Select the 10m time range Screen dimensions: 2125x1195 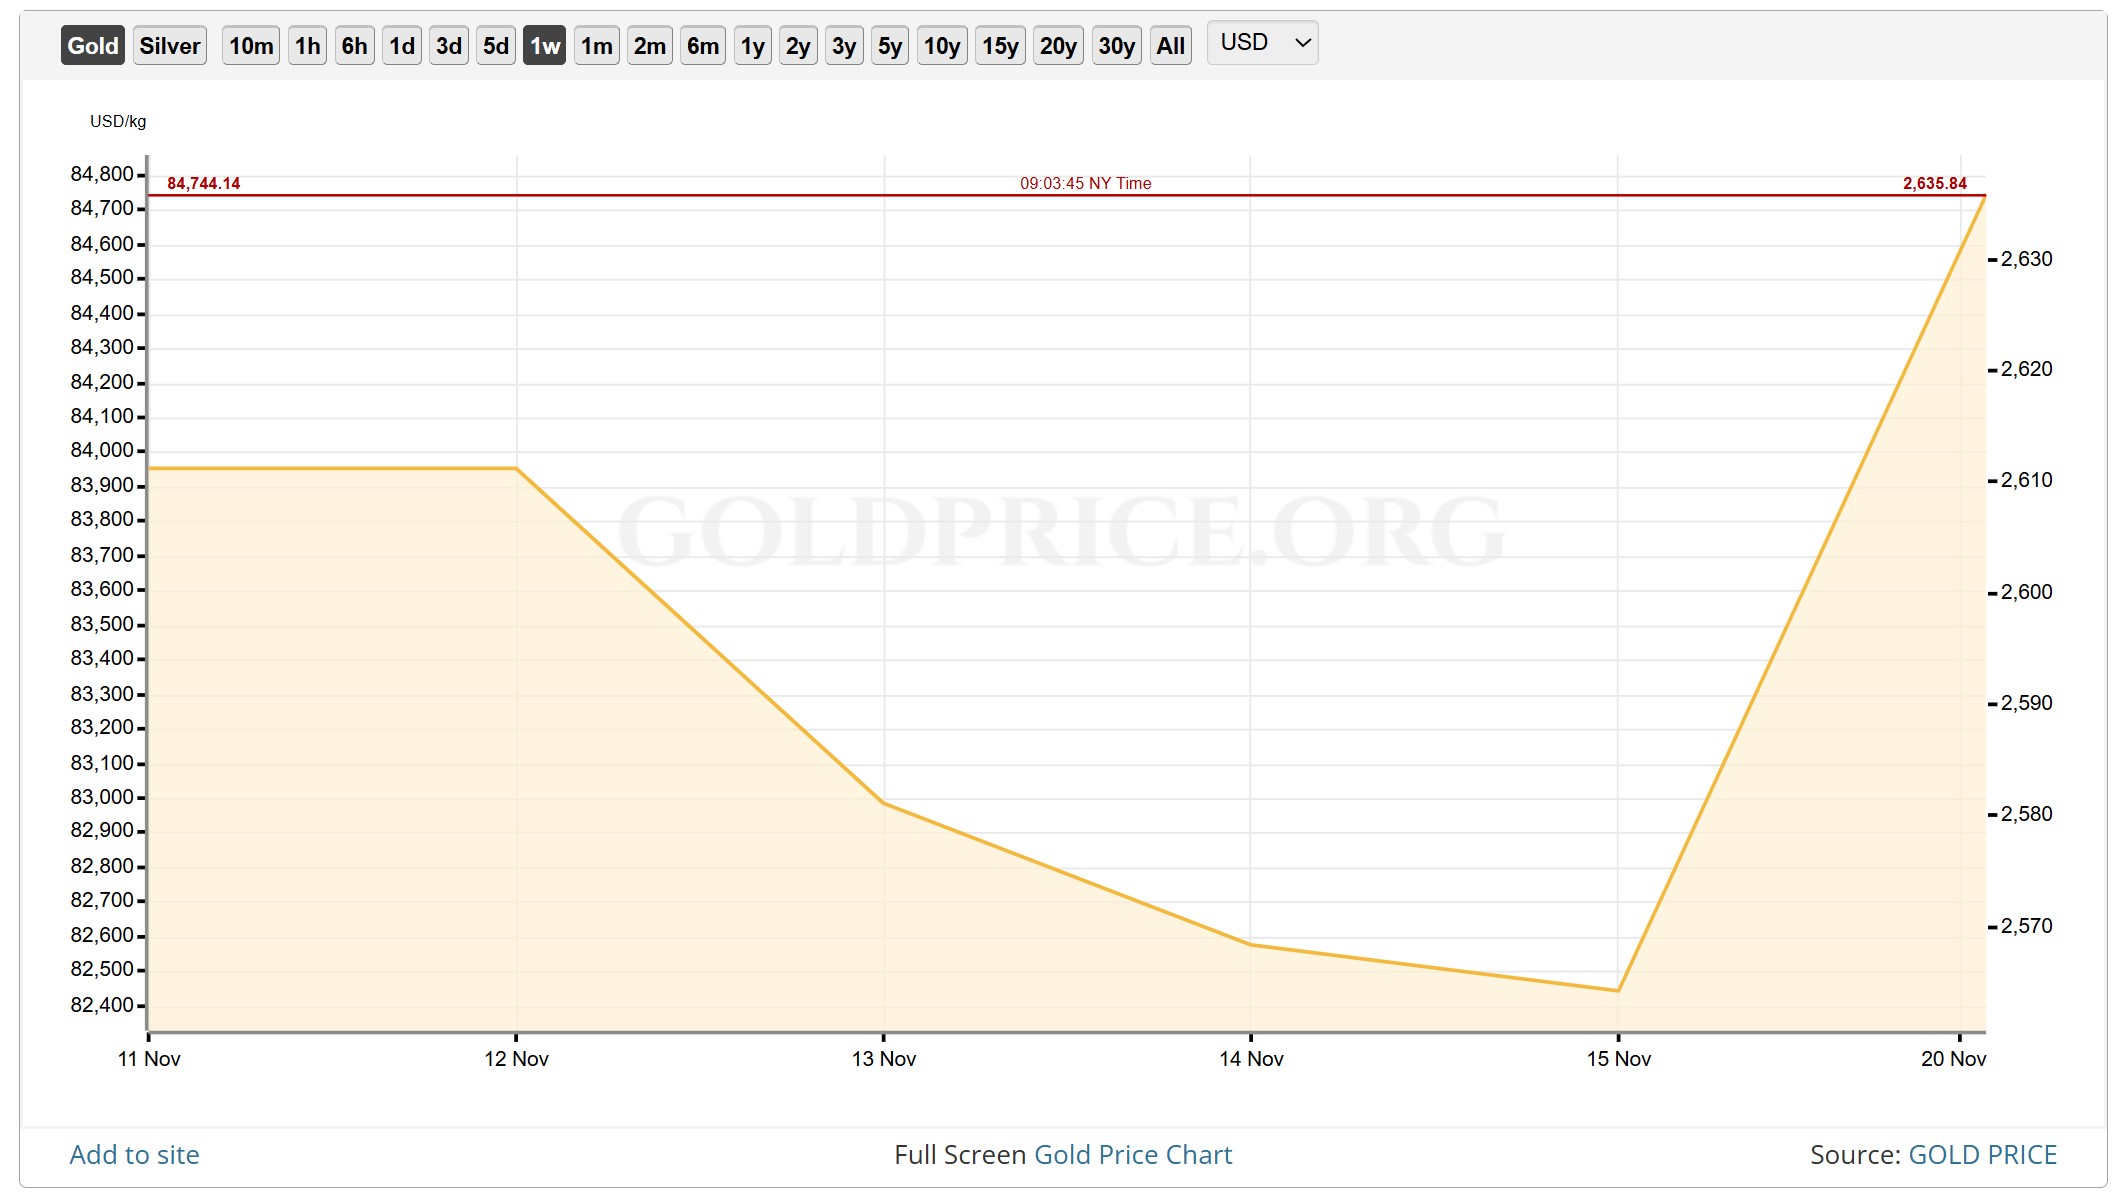[251, 46]
